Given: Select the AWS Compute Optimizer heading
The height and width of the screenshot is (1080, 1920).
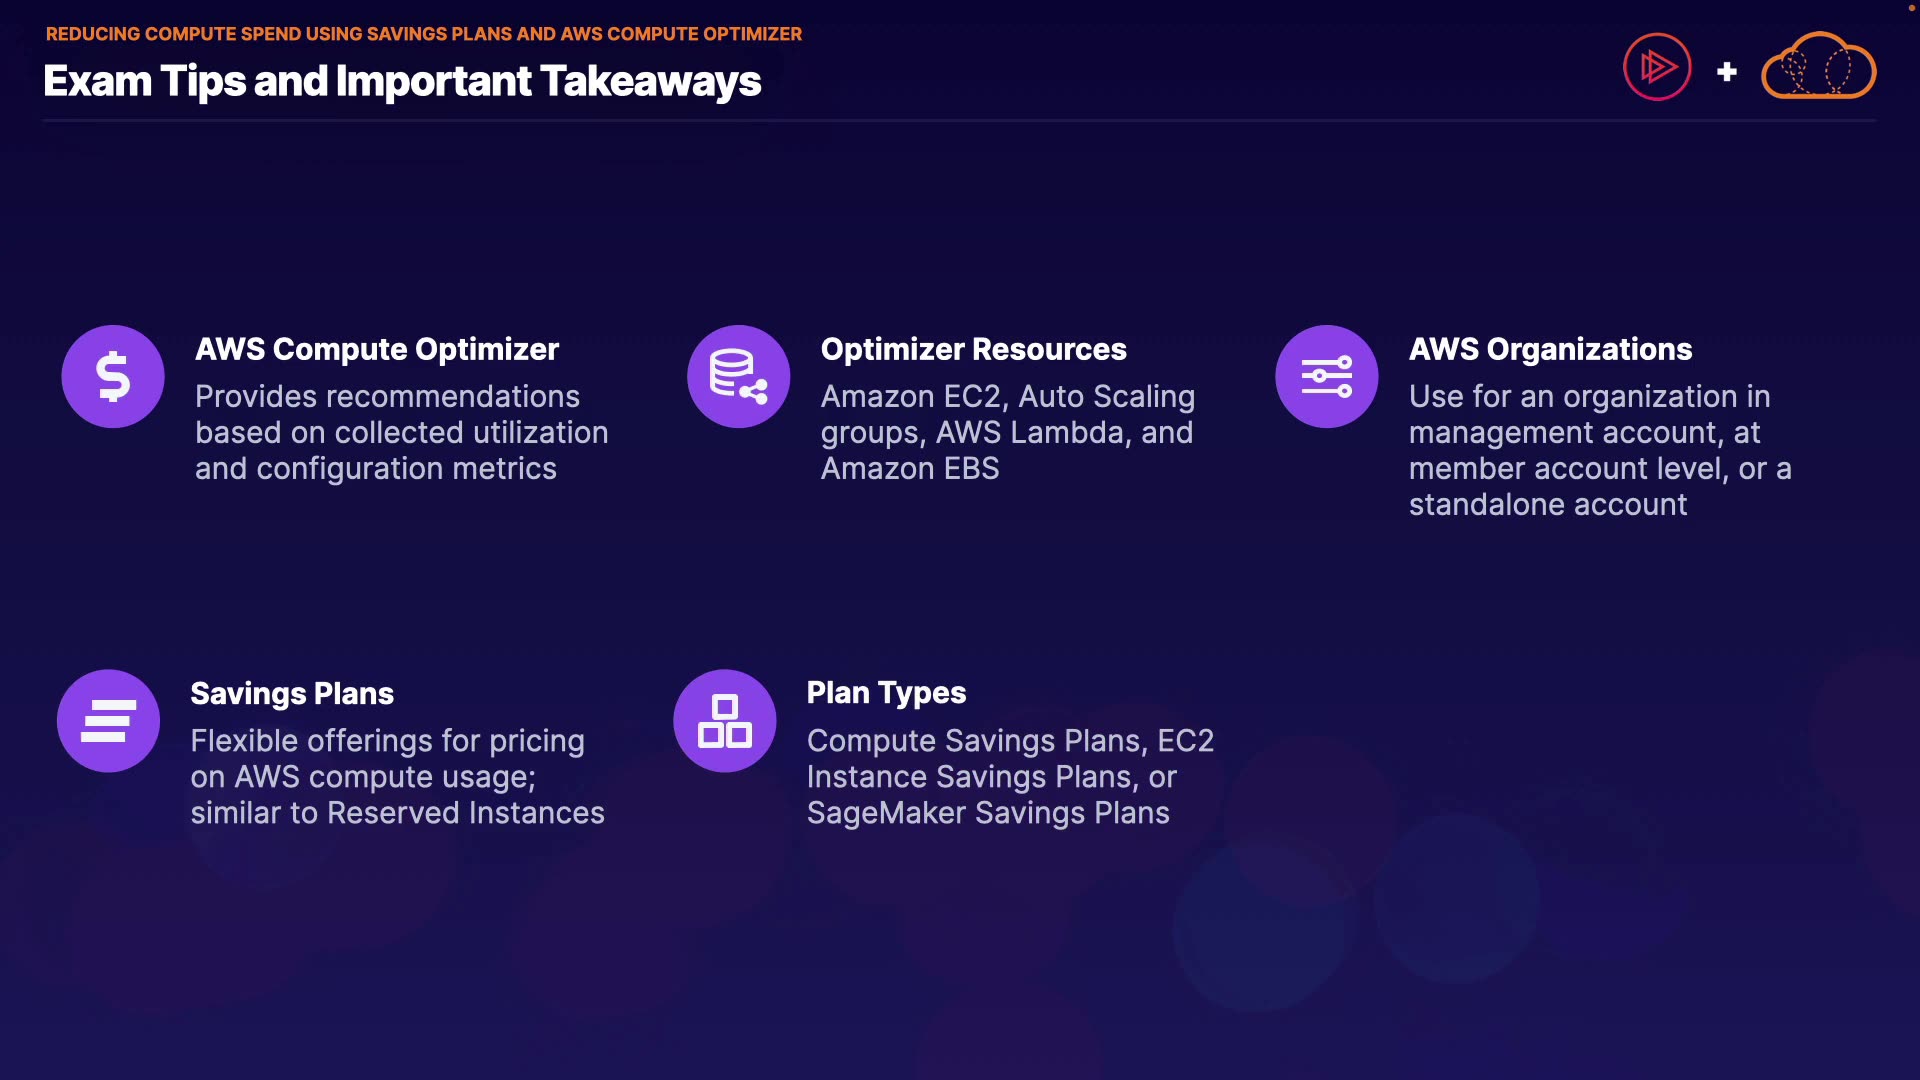Looking at the screenshot, I should click(377, 349).
